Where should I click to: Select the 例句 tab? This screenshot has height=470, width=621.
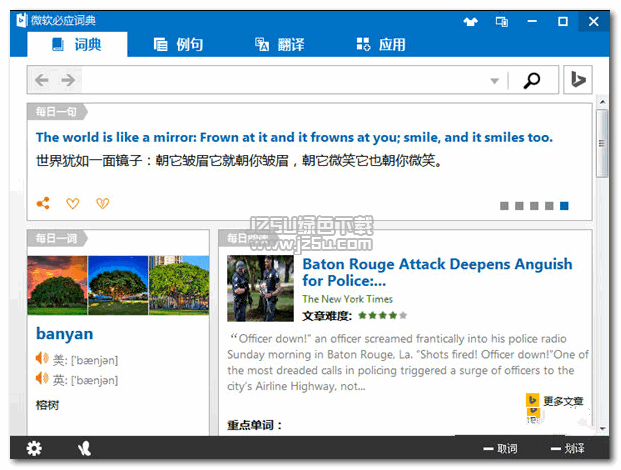(178, 44)
